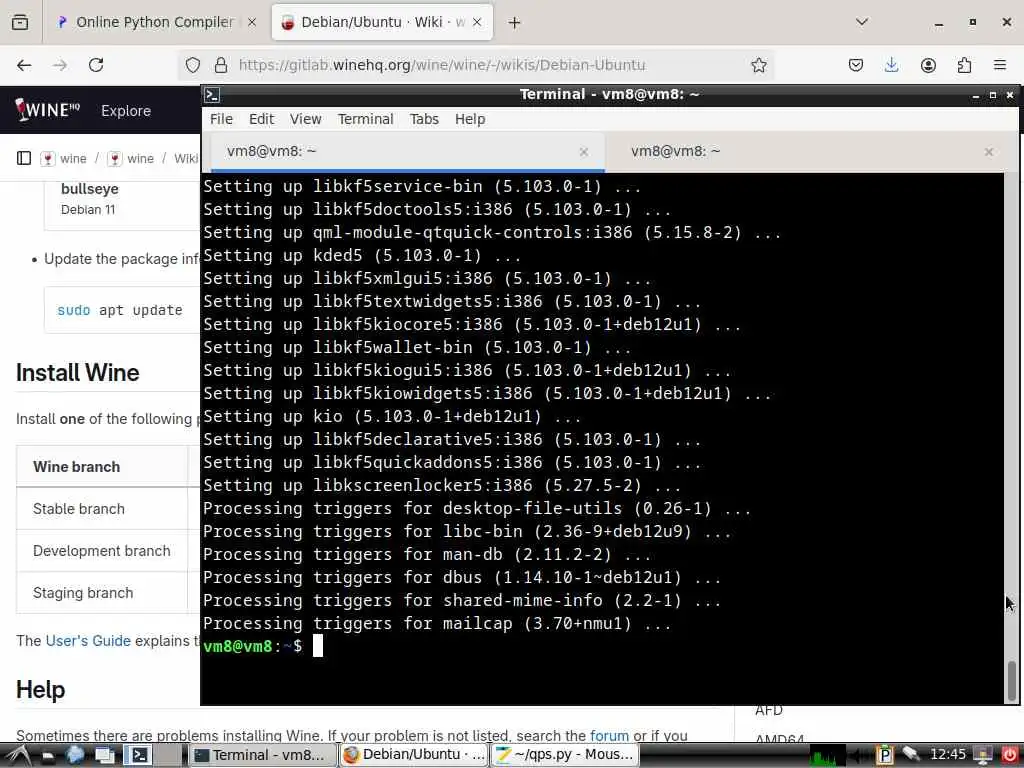1024x768 pixels.
Task: Open the Firefox hamburger application menu
Action: tap(1000, 65)
